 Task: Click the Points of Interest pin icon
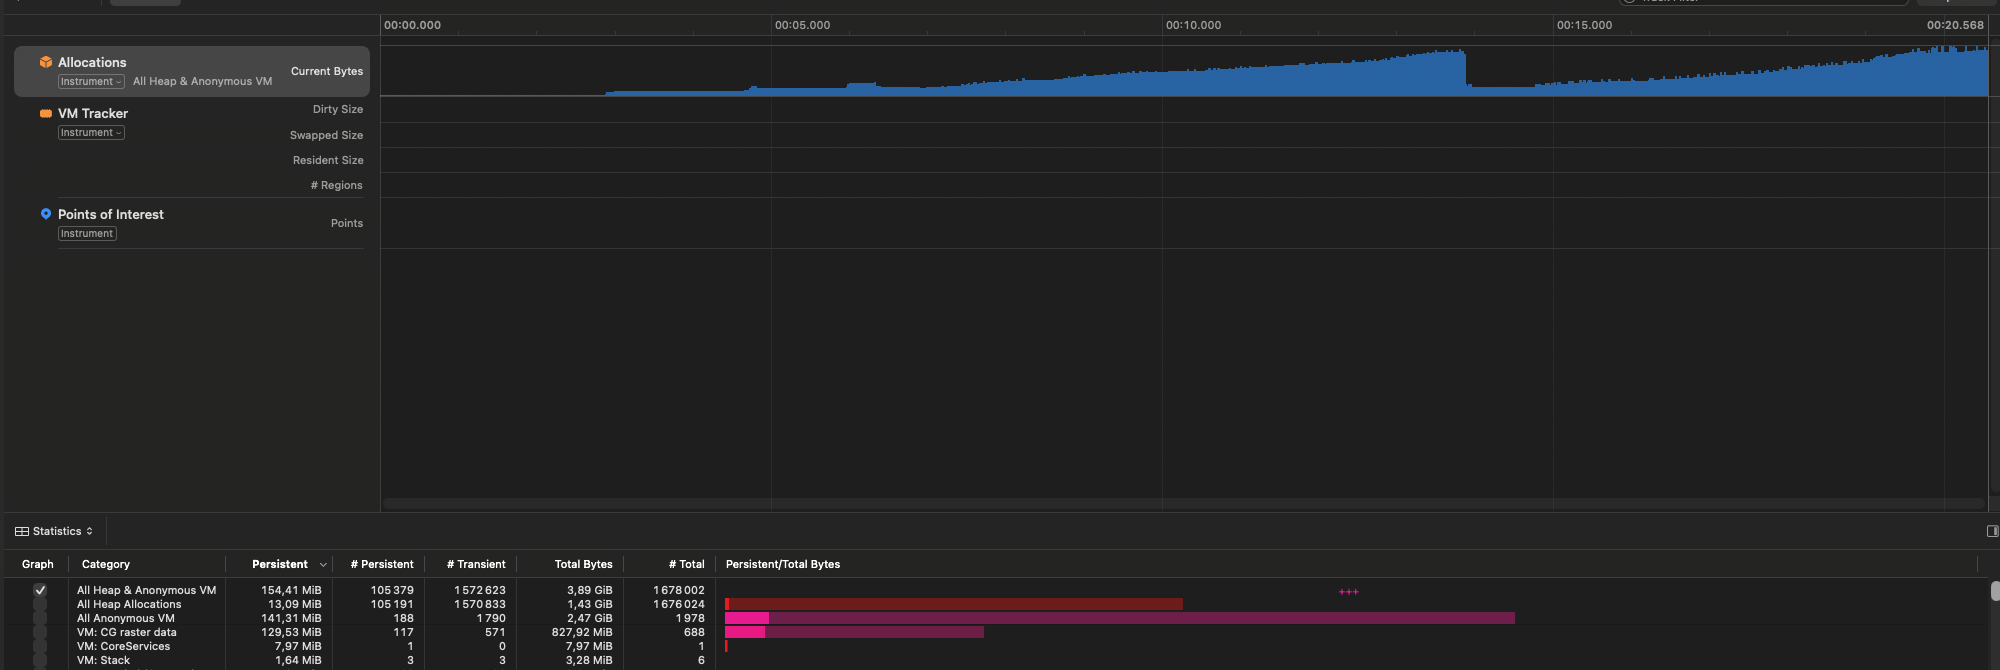(x=45, y=214)
